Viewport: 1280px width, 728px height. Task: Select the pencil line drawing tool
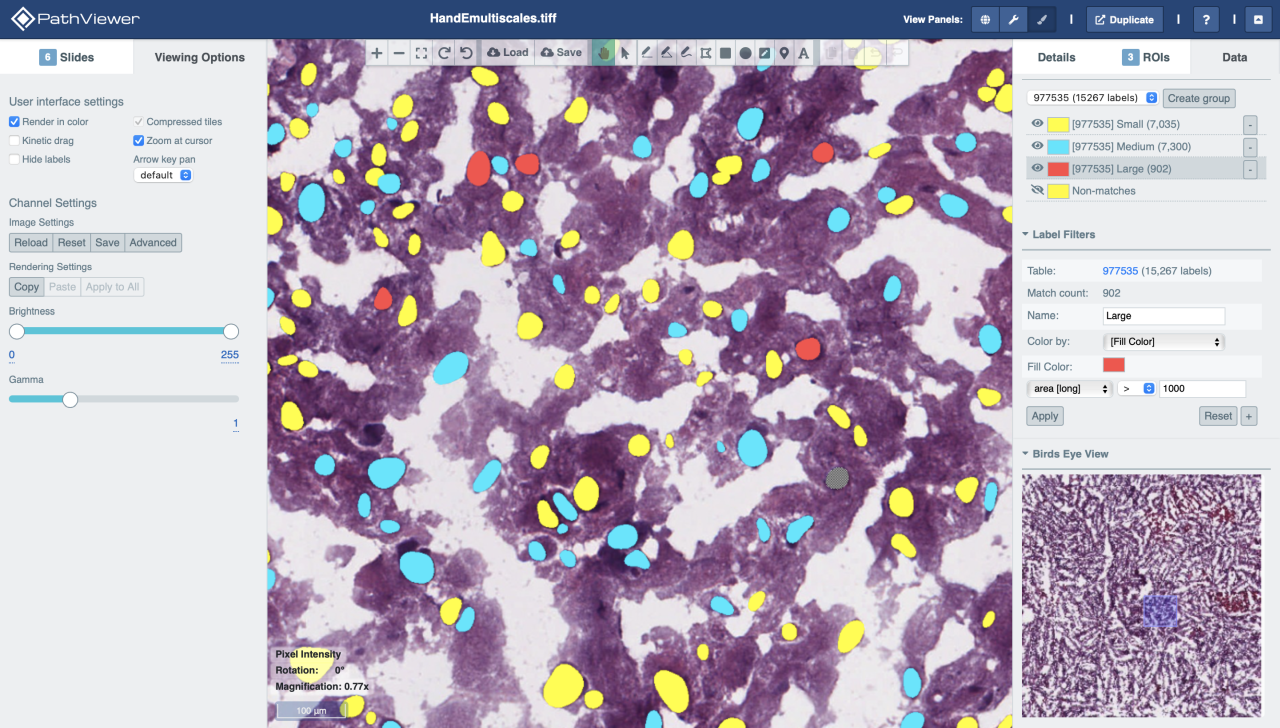(x=646, y=53)
